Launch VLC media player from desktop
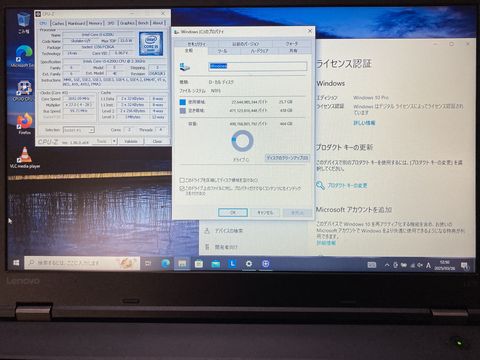The height and width of the screenshot is (360, 480). click(25, 157)
